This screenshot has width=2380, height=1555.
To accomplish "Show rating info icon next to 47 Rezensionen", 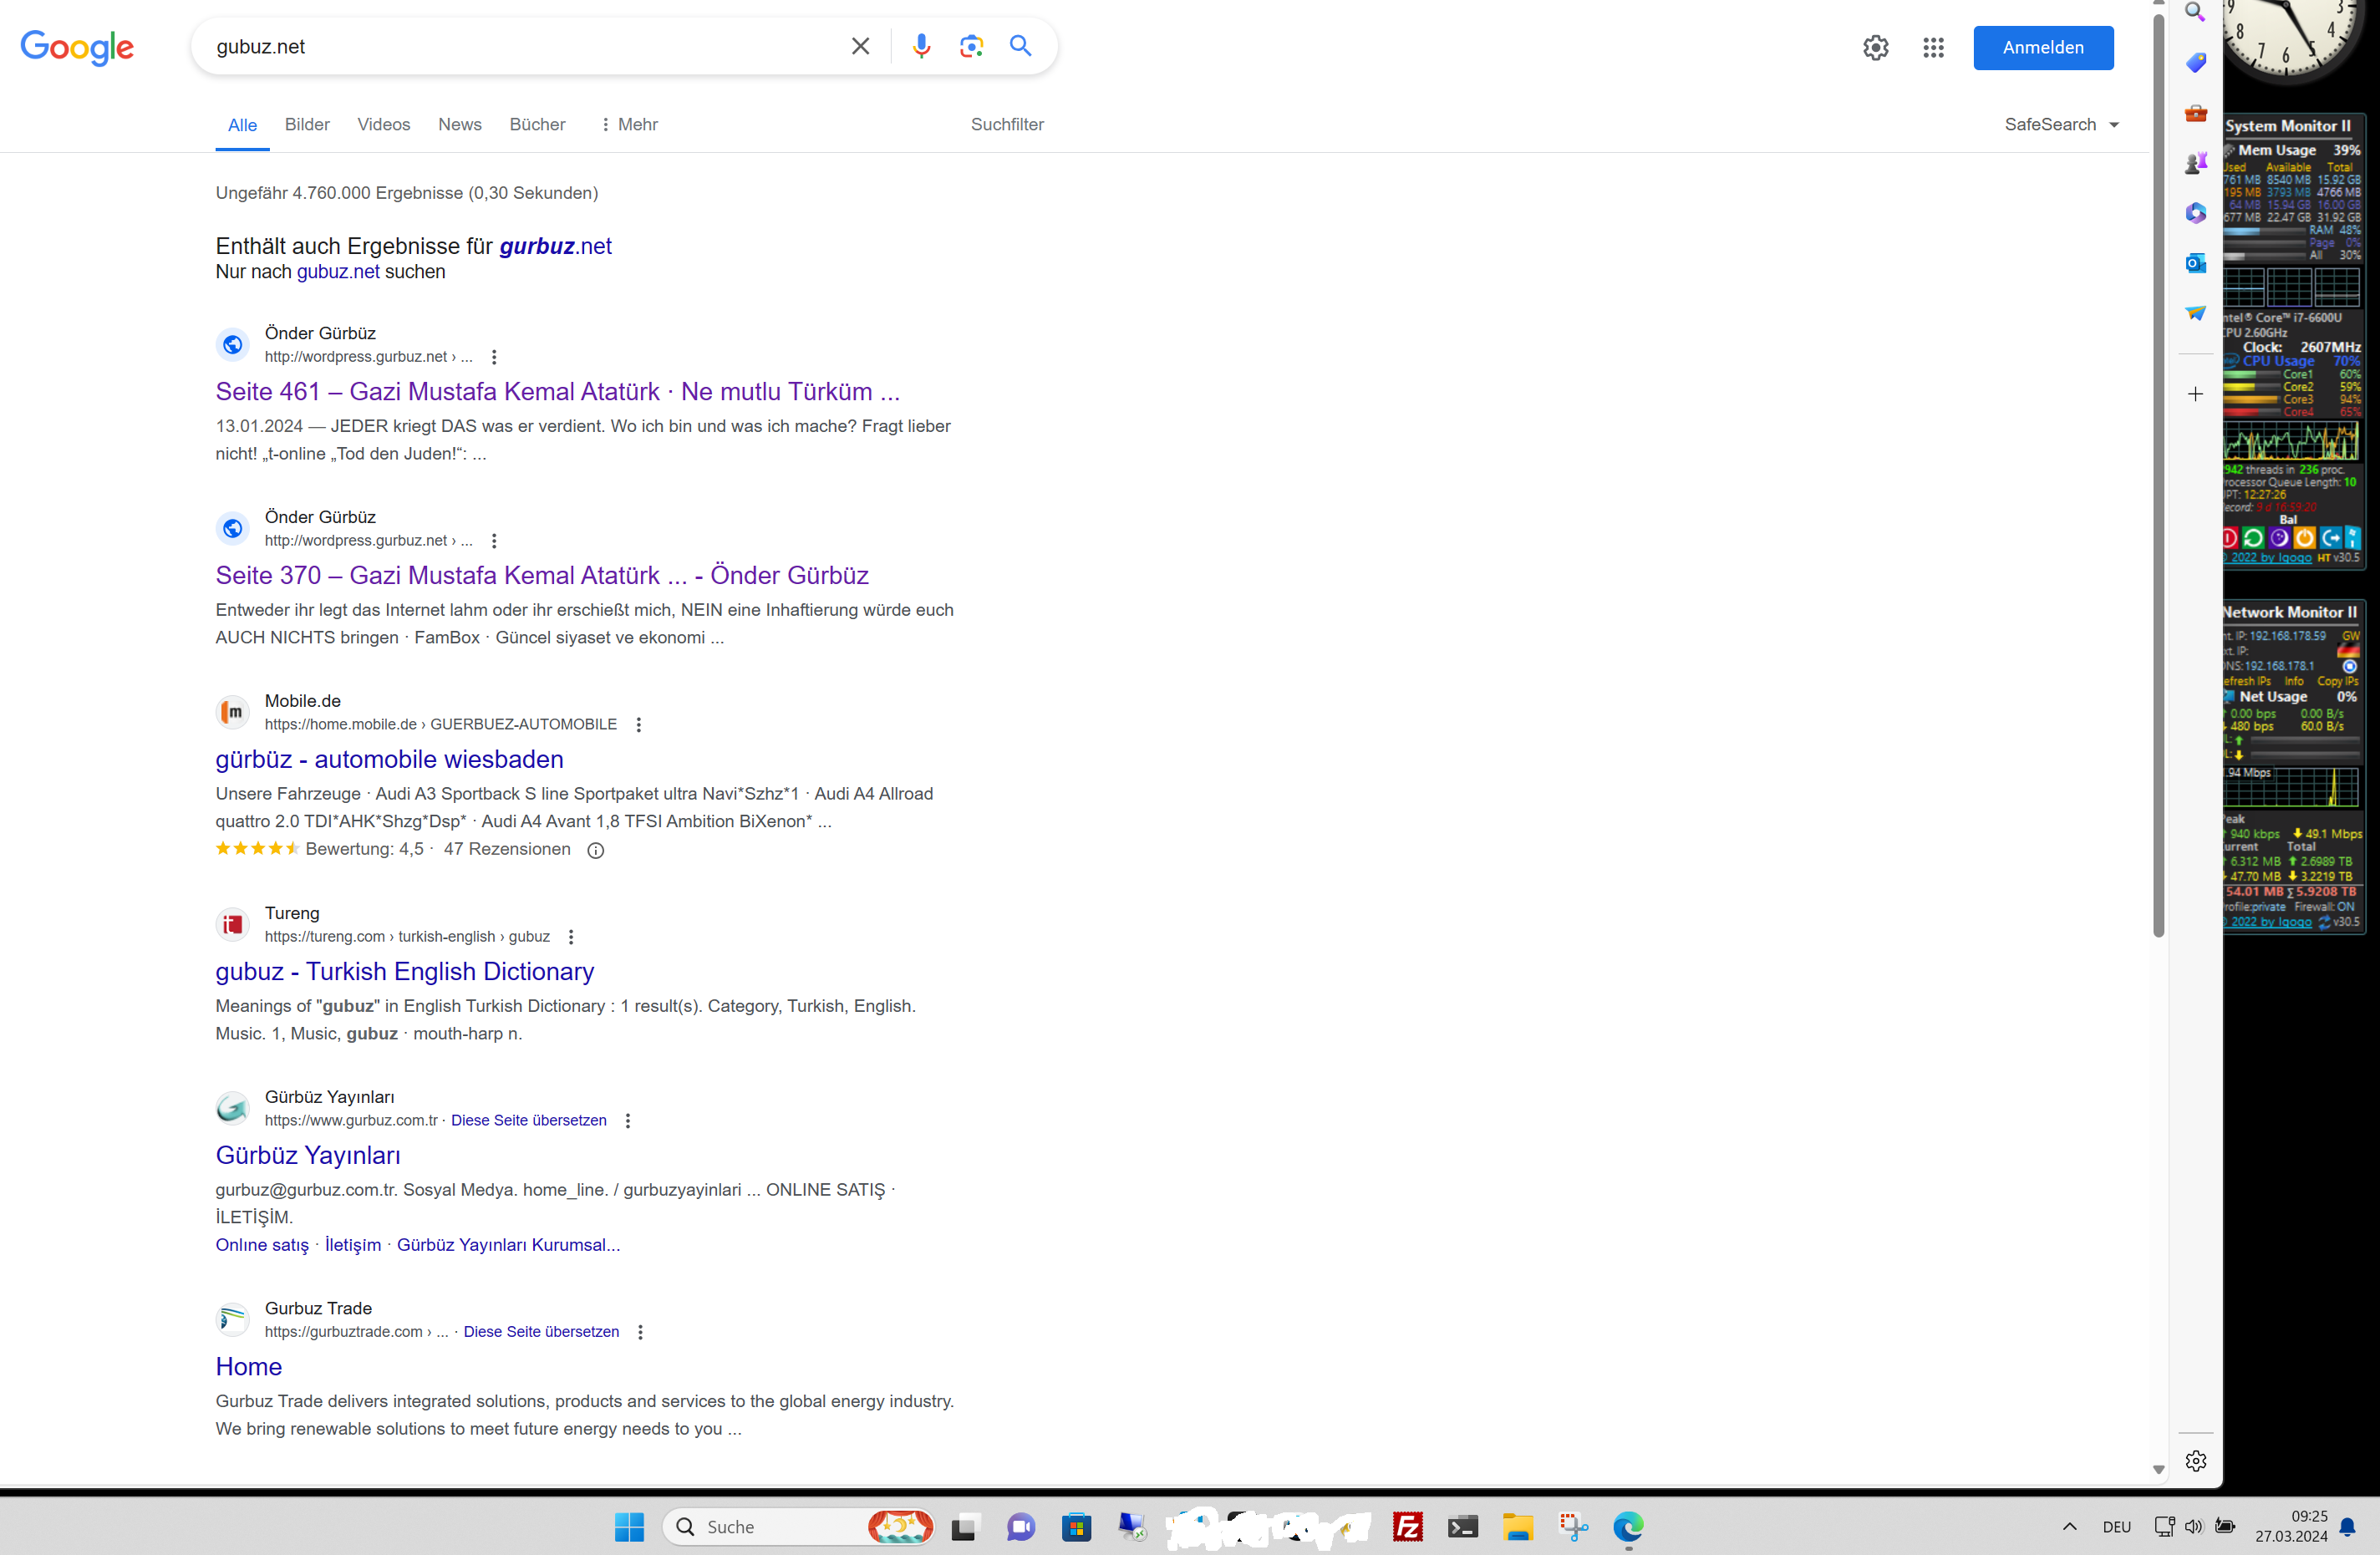I will [x=595, y=850].
